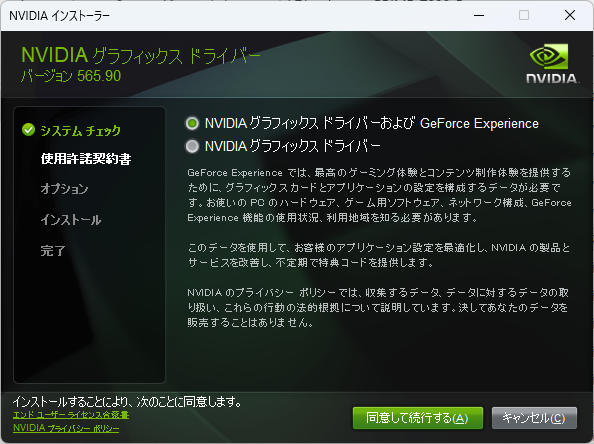Select システム チェック step in sidebar

pyautogui.click(x=81, y=131)
